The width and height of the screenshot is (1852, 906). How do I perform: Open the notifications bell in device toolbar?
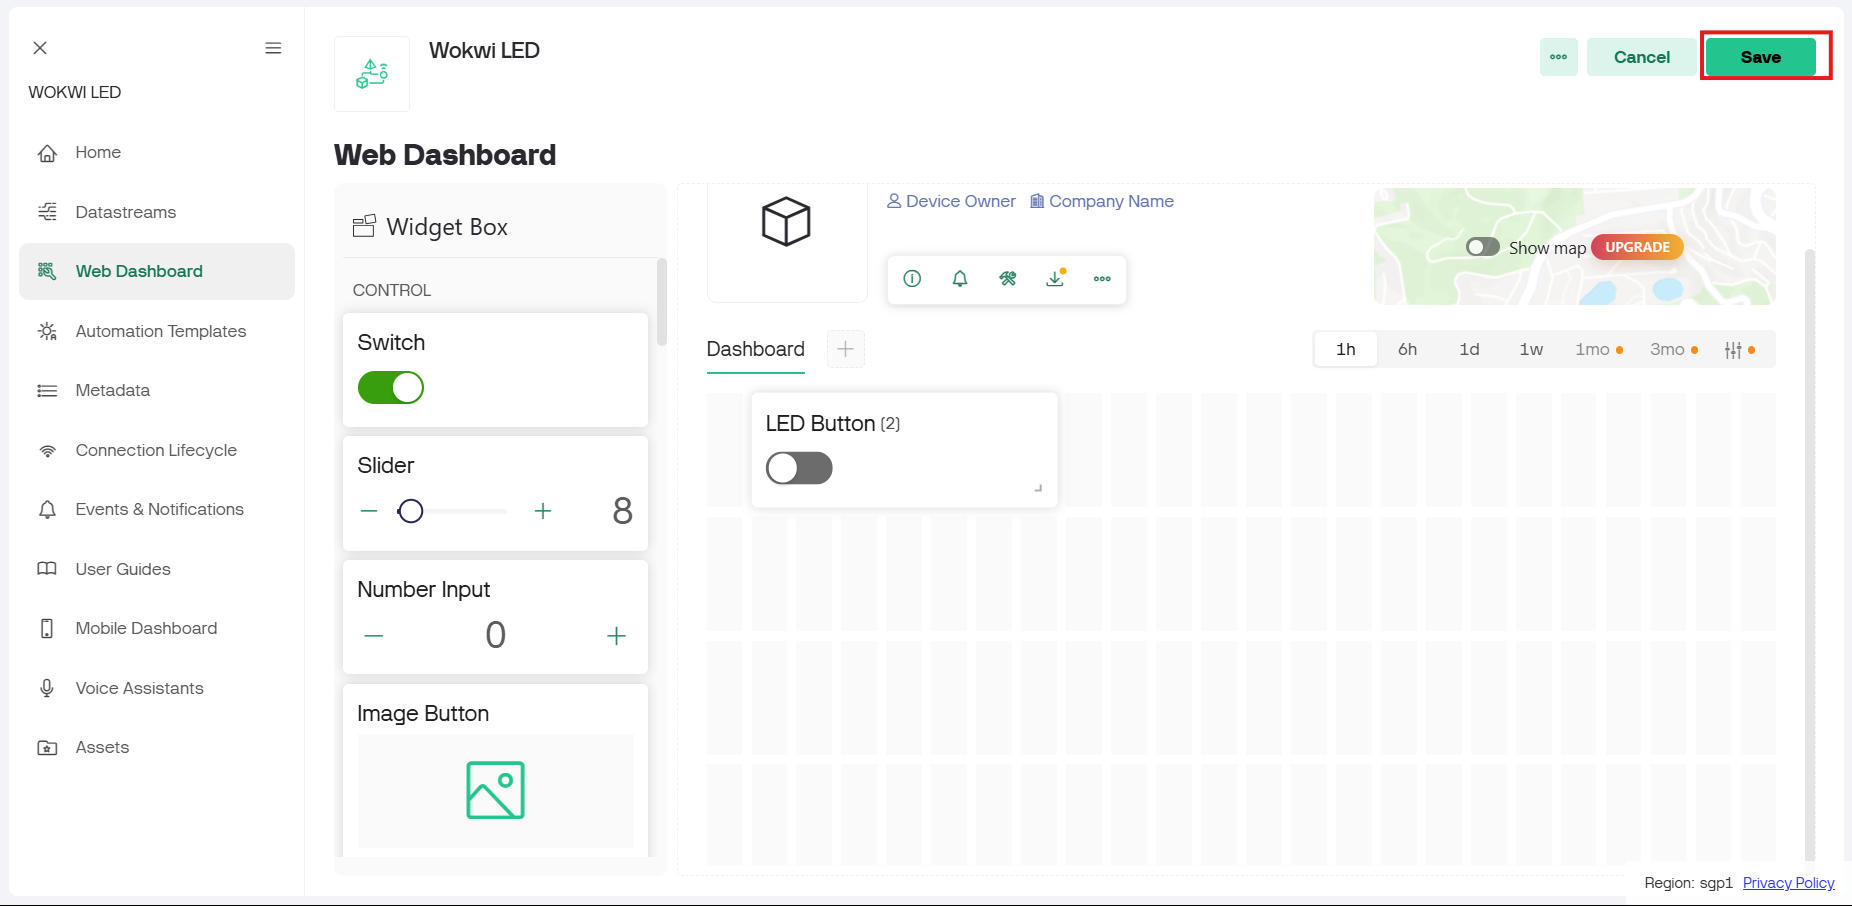960,279
